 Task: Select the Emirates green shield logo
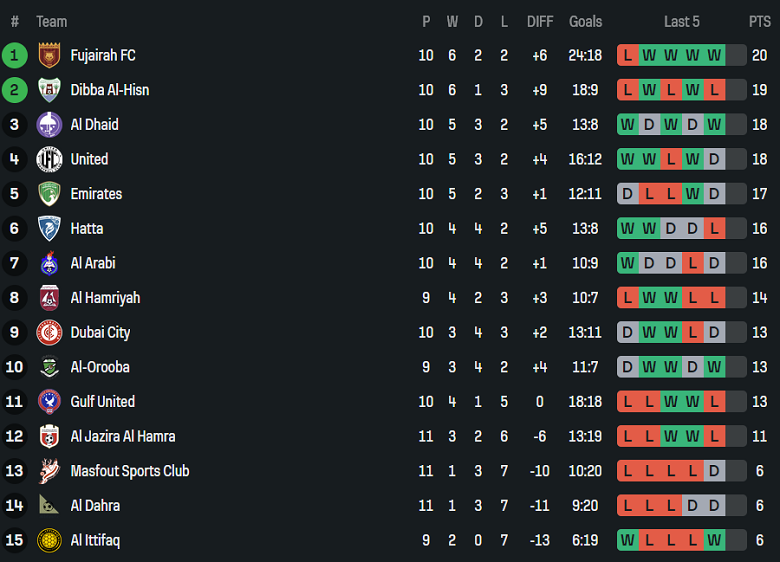(x=49, y=194)
